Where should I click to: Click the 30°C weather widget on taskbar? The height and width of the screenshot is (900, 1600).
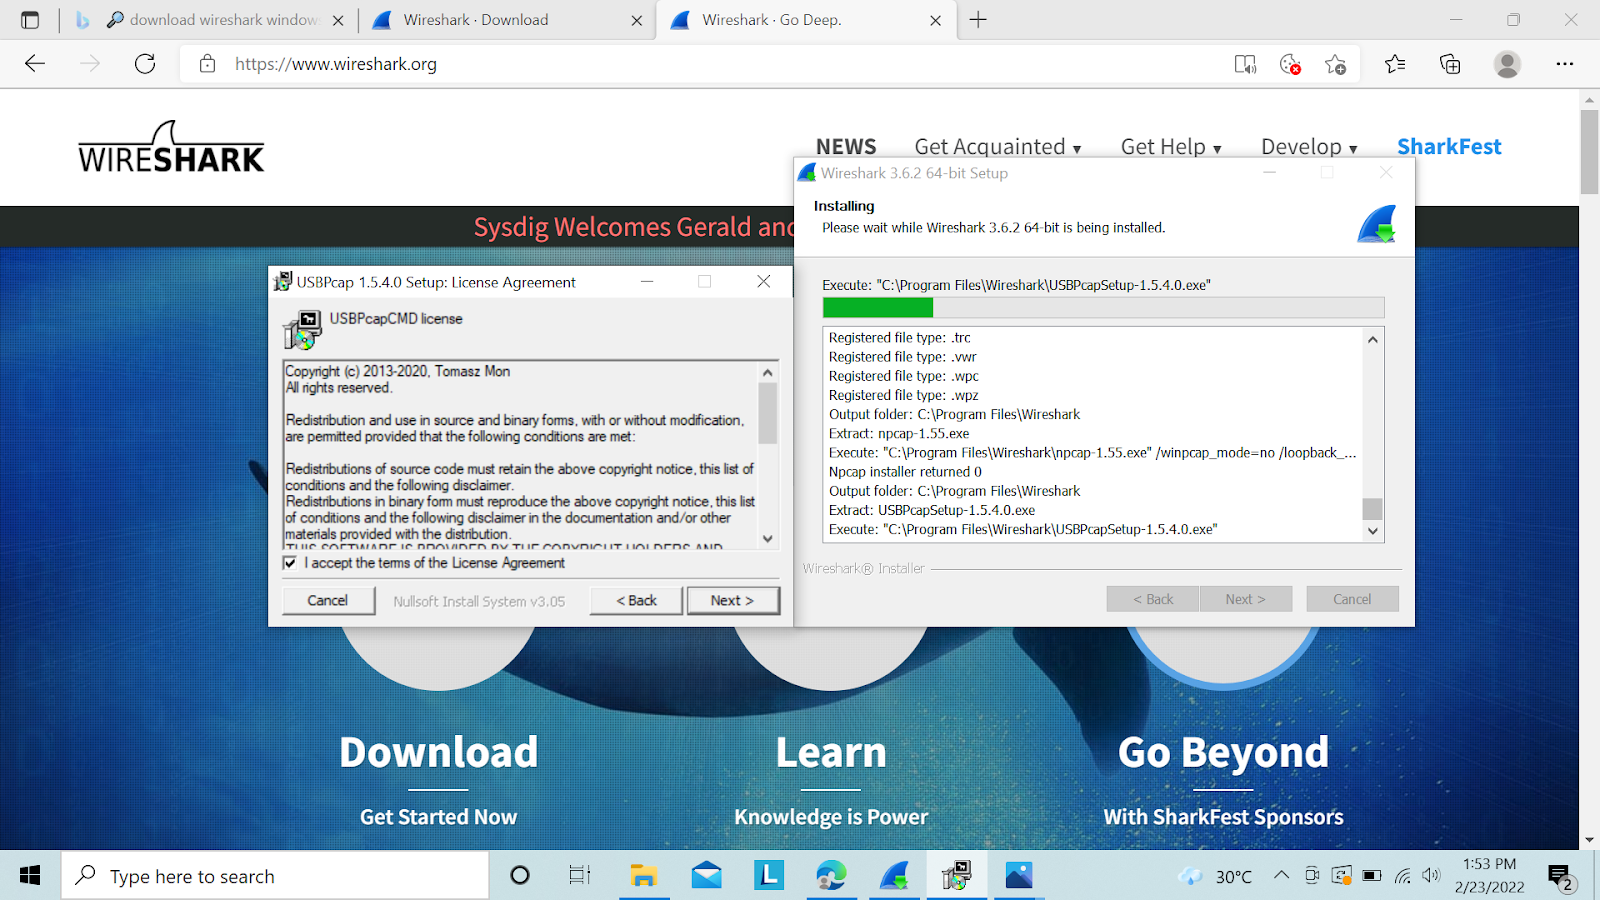click(x=1216, y=876)
